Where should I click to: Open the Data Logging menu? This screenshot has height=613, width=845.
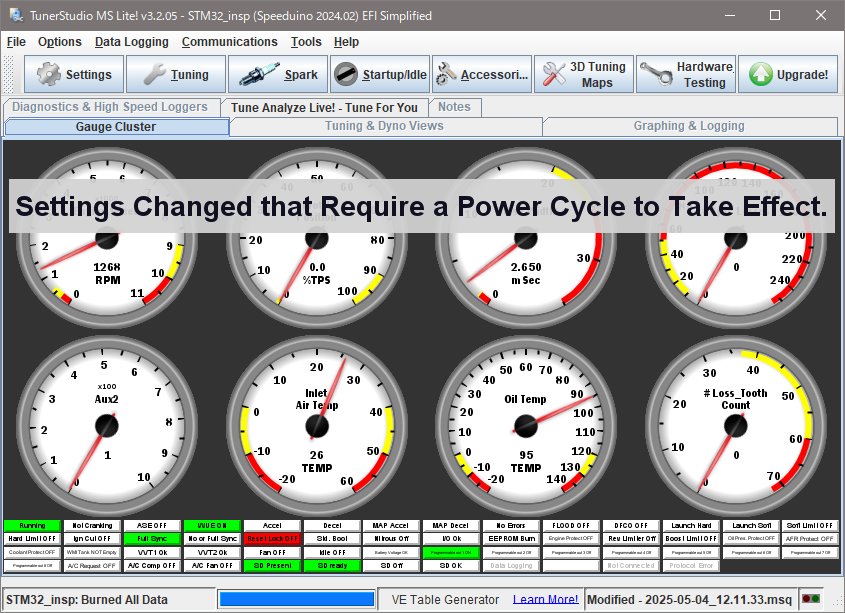coord(131,42)
